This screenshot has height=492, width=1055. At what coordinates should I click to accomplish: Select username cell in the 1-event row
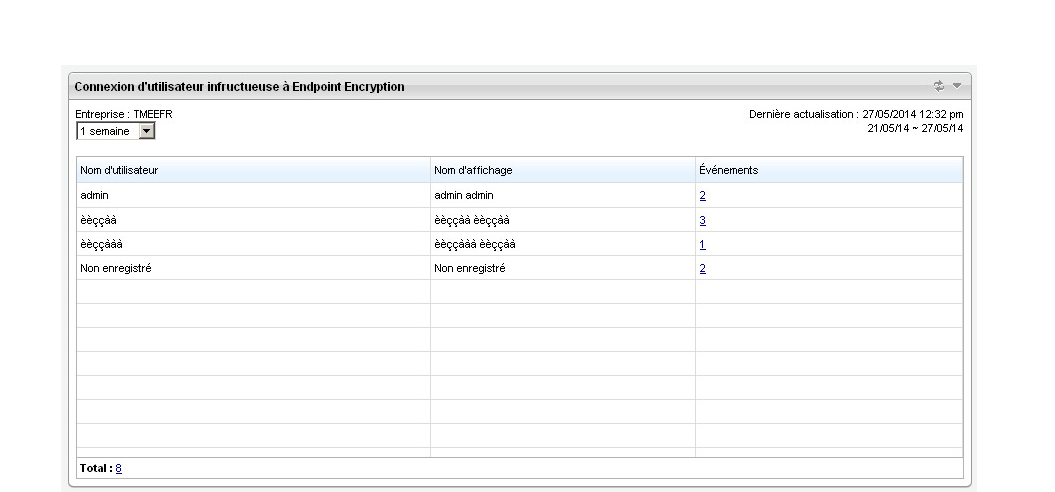pos(102,244)
